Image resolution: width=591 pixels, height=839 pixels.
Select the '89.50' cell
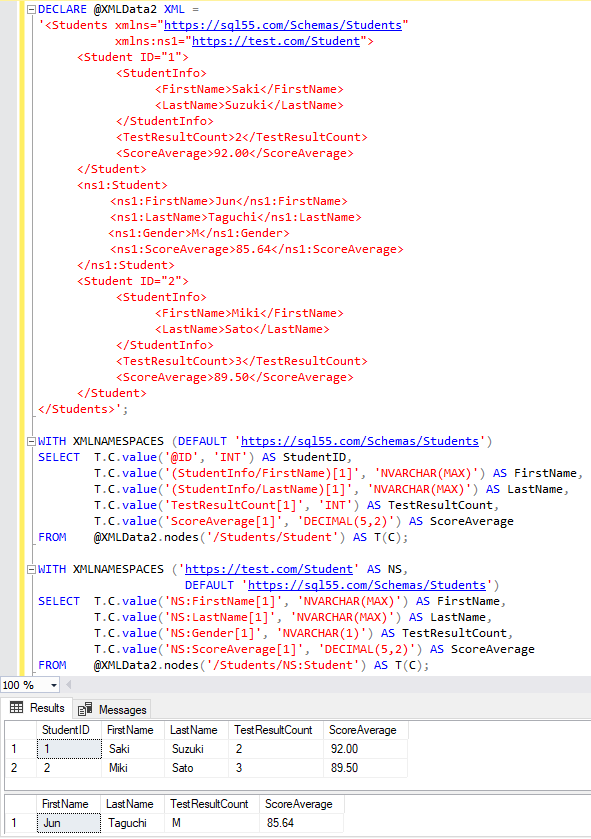pos(366,768)
